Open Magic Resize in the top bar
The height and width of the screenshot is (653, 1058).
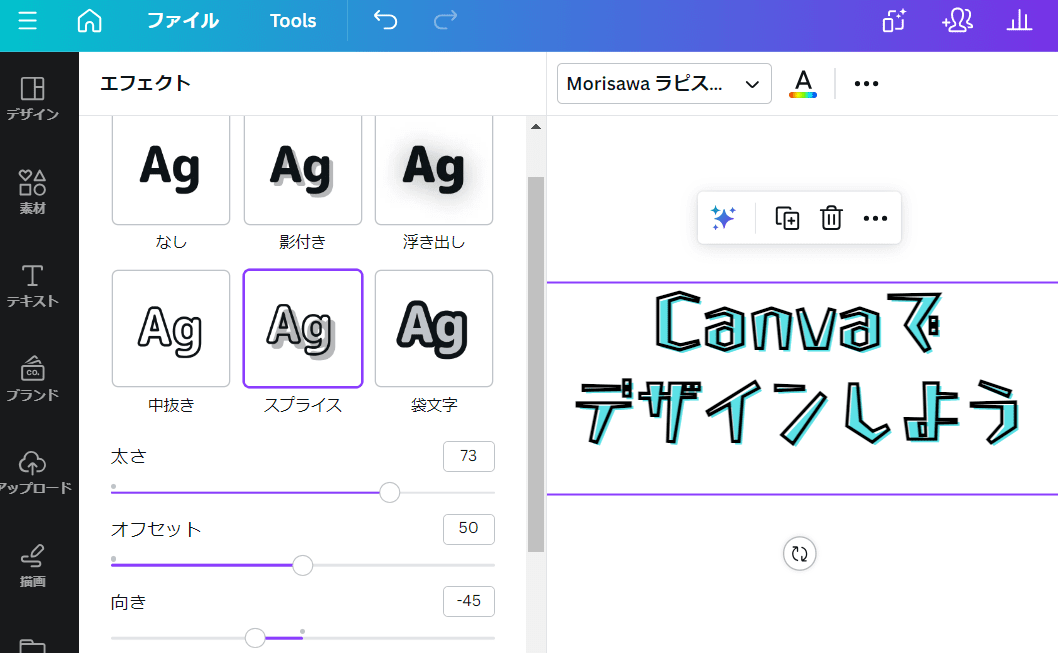893,20
